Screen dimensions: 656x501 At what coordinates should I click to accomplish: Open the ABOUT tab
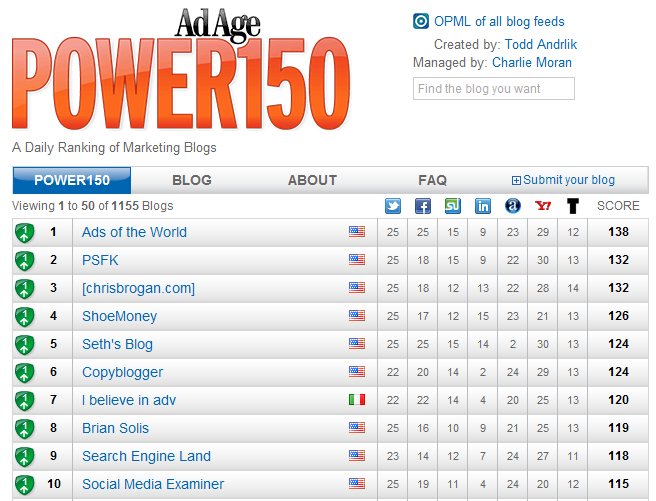[x=312, y=180]
